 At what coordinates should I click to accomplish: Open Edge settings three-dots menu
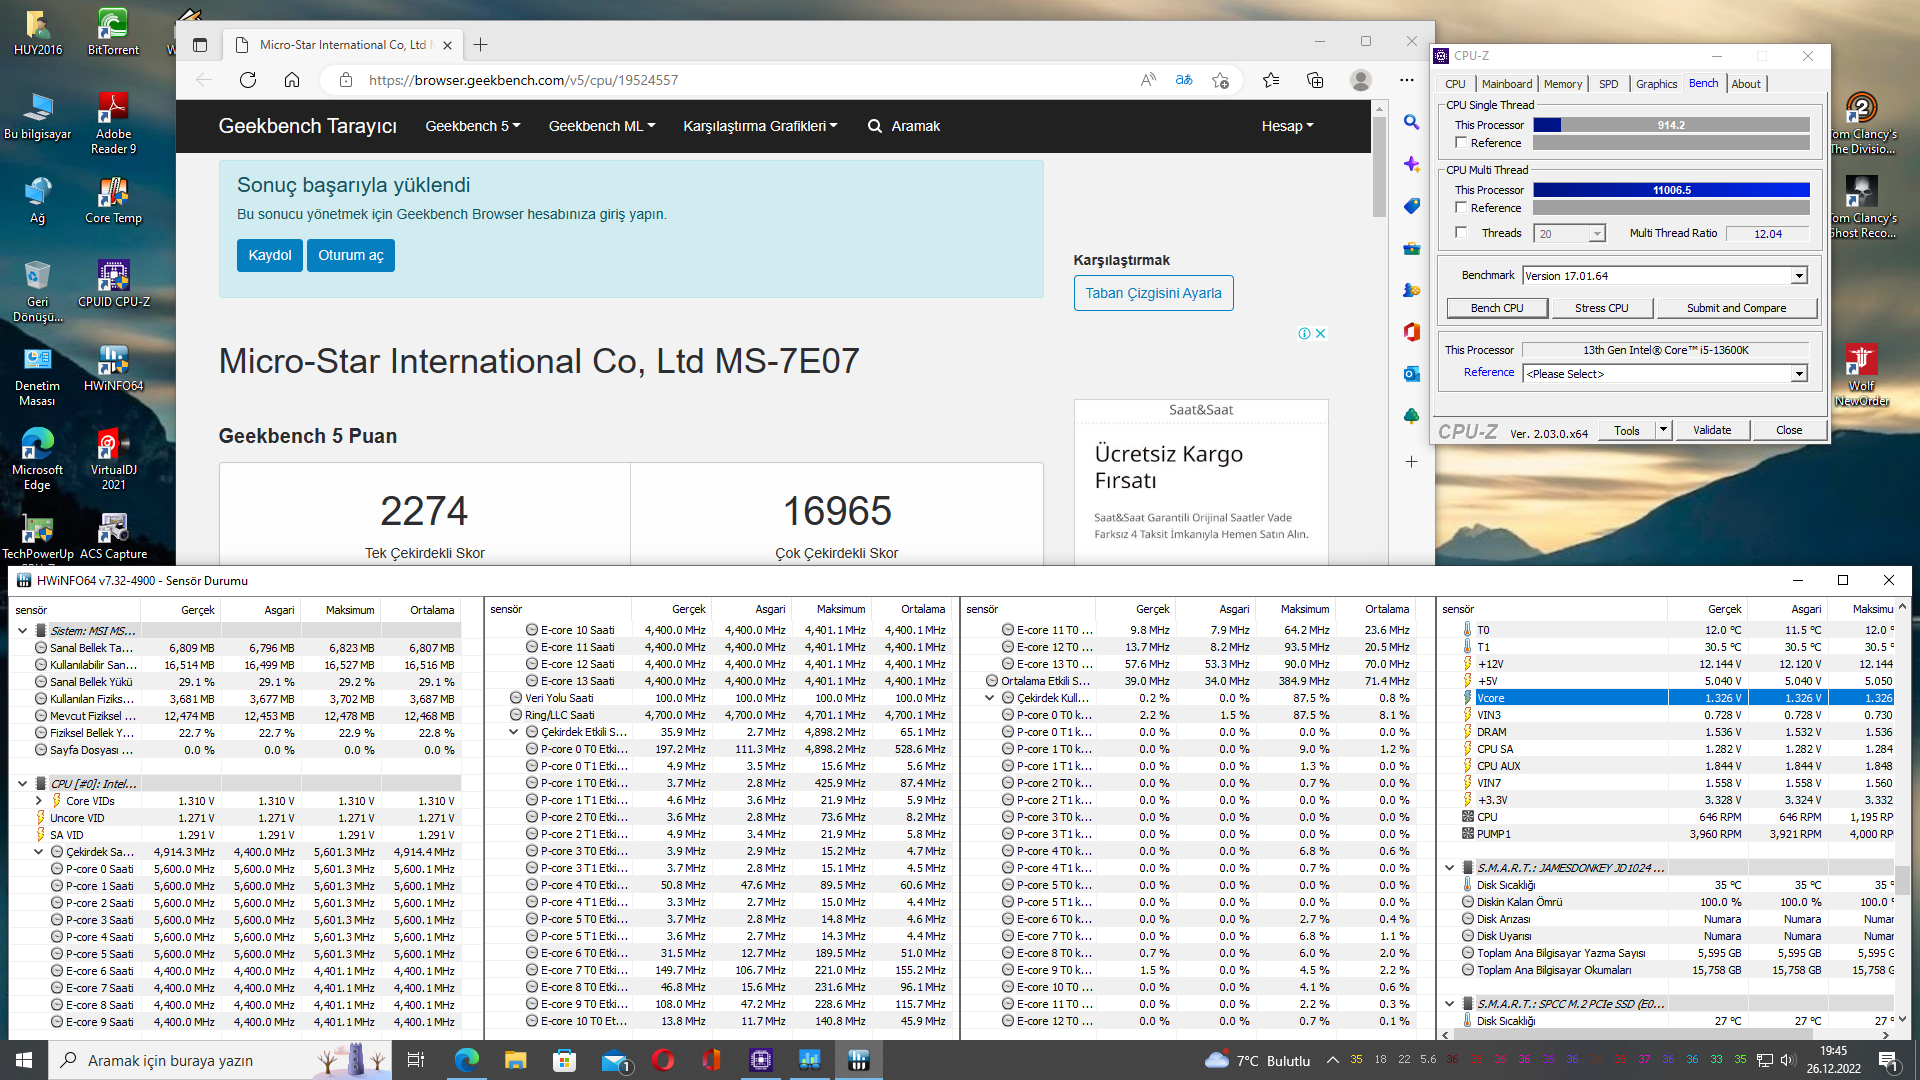[1407, 80]
